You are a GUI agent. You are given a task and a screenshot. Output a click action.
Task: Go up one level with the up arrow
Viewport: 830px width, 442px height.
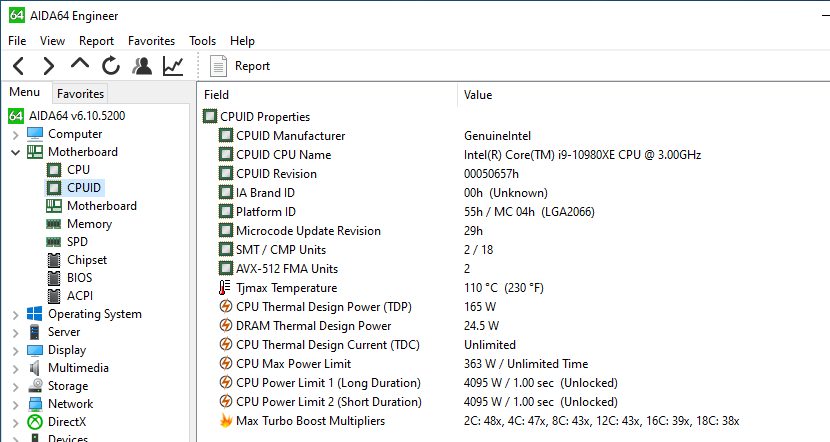pyautogui.click(x=80, y=64)
